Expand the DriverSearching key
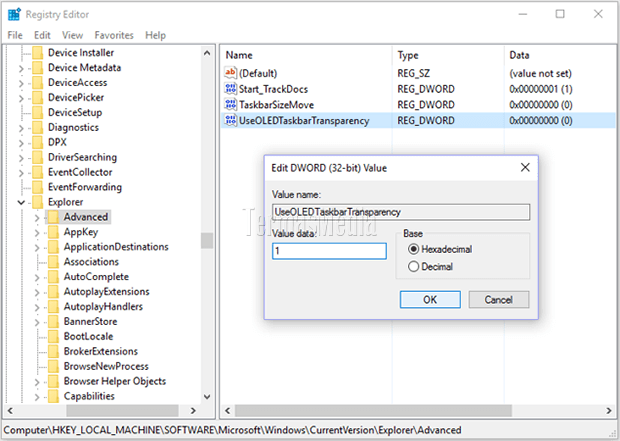The image size is (620, 441). (21, 158)
